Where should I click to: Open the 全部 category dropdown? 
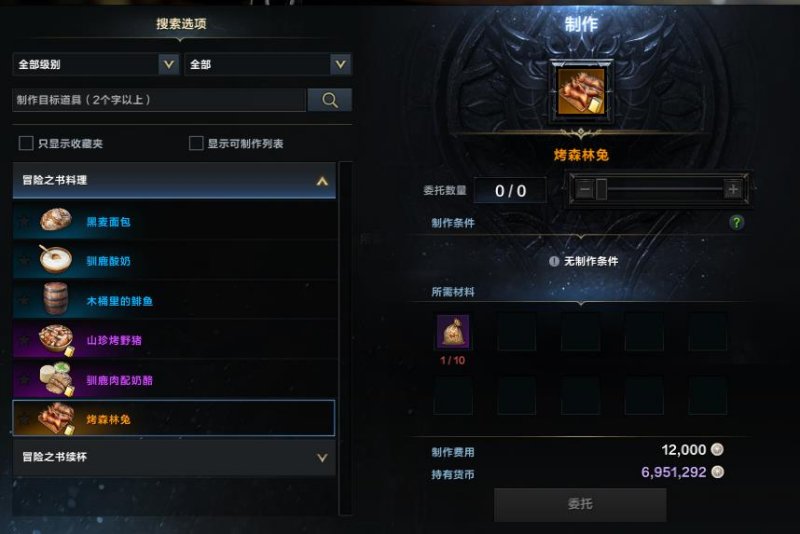point(268,65)
